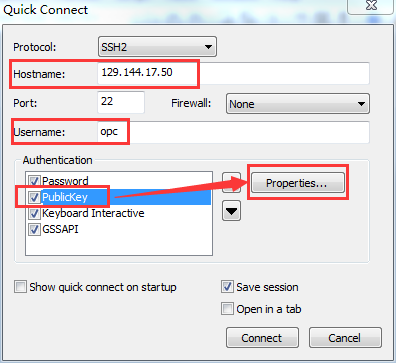The width and height of the screenshot is (396, 363).
Task: Toggle the PublicKey authentication checkbox
Action: (x=34, y=197)
